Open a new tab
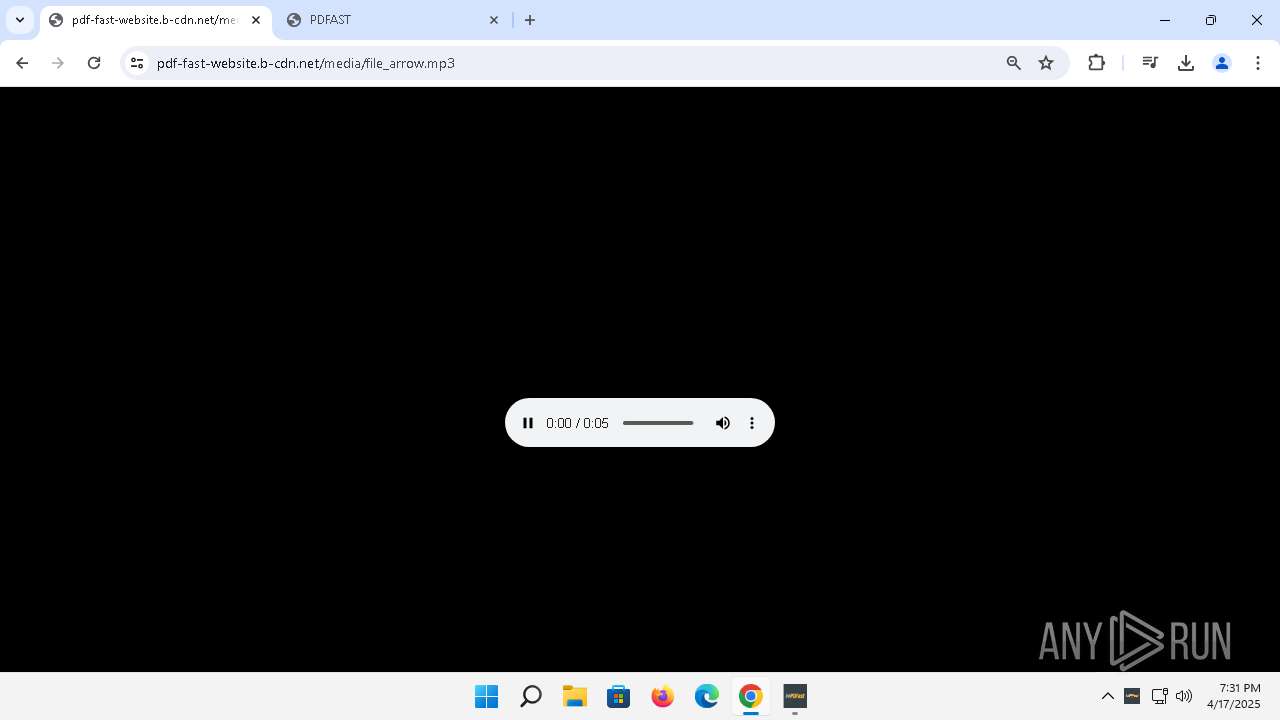 (x=530, y=20)
